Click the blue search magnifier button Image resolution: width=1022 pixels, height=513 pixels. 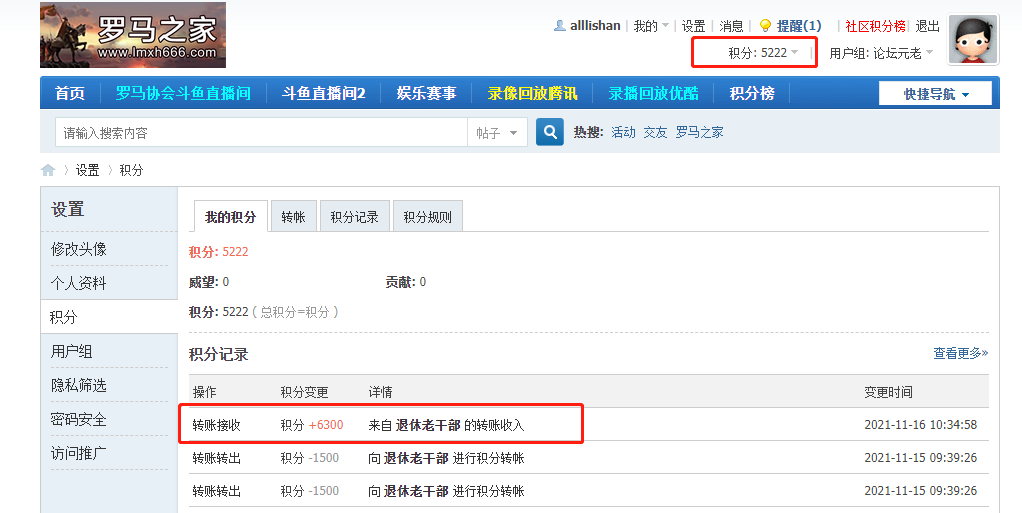tap(550, 132)
